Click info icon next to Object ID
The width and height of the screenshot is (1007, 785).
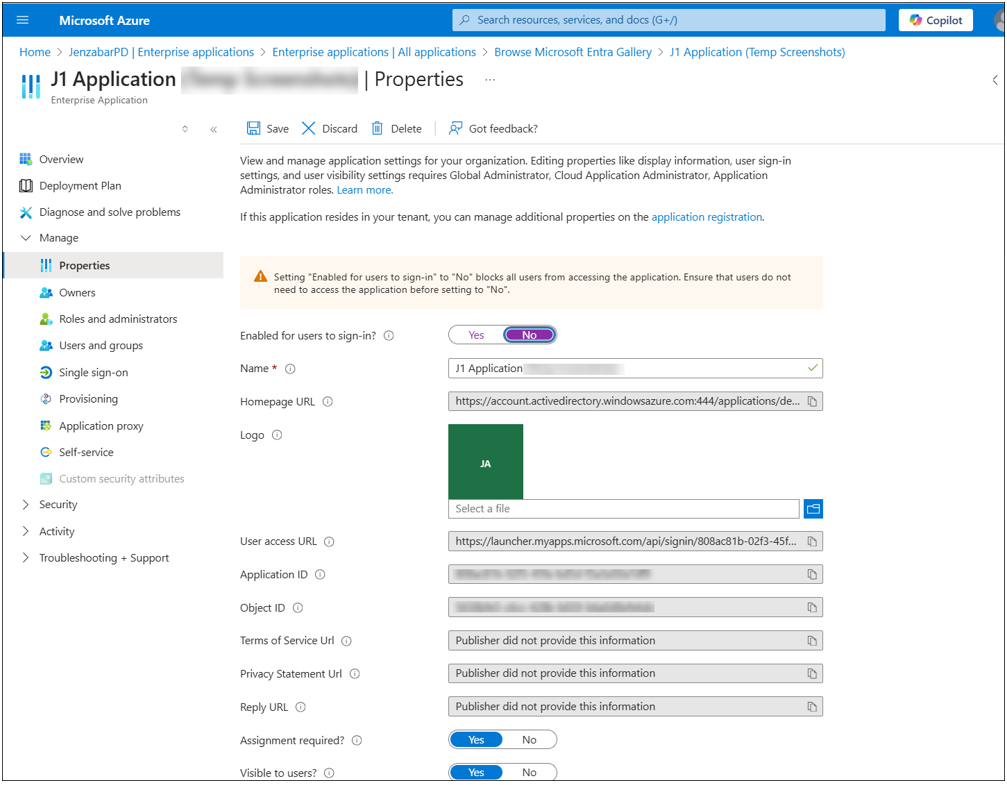[x=298, y=608]
